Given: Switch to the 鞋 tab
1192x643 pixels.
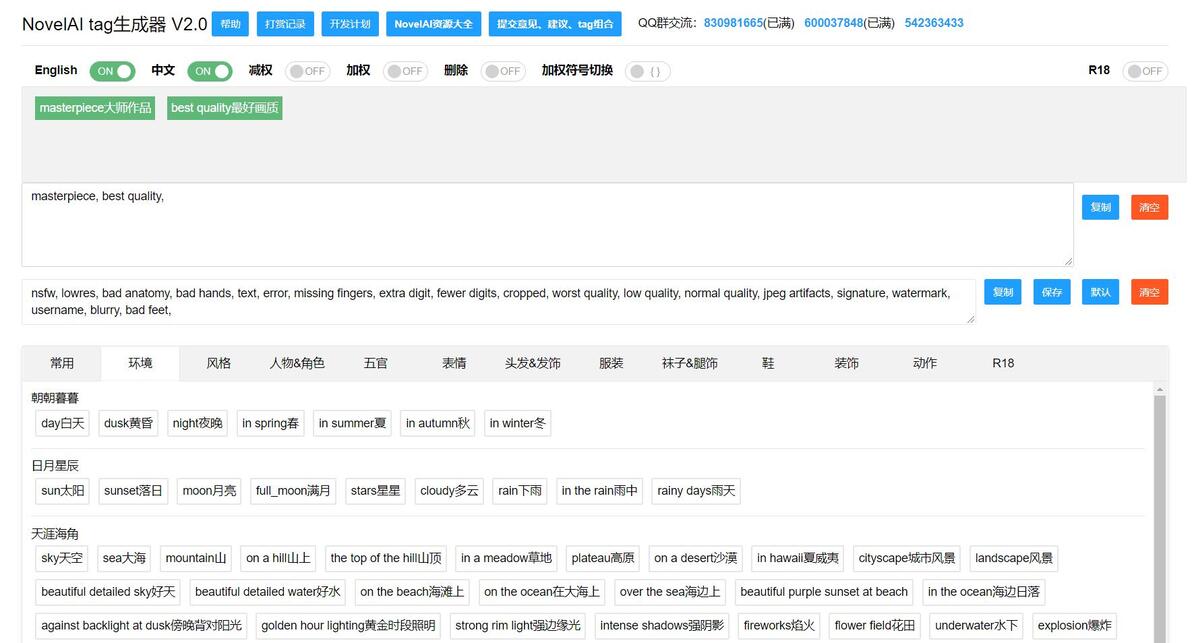Looking at the screenshot, I should click(768, 363).
